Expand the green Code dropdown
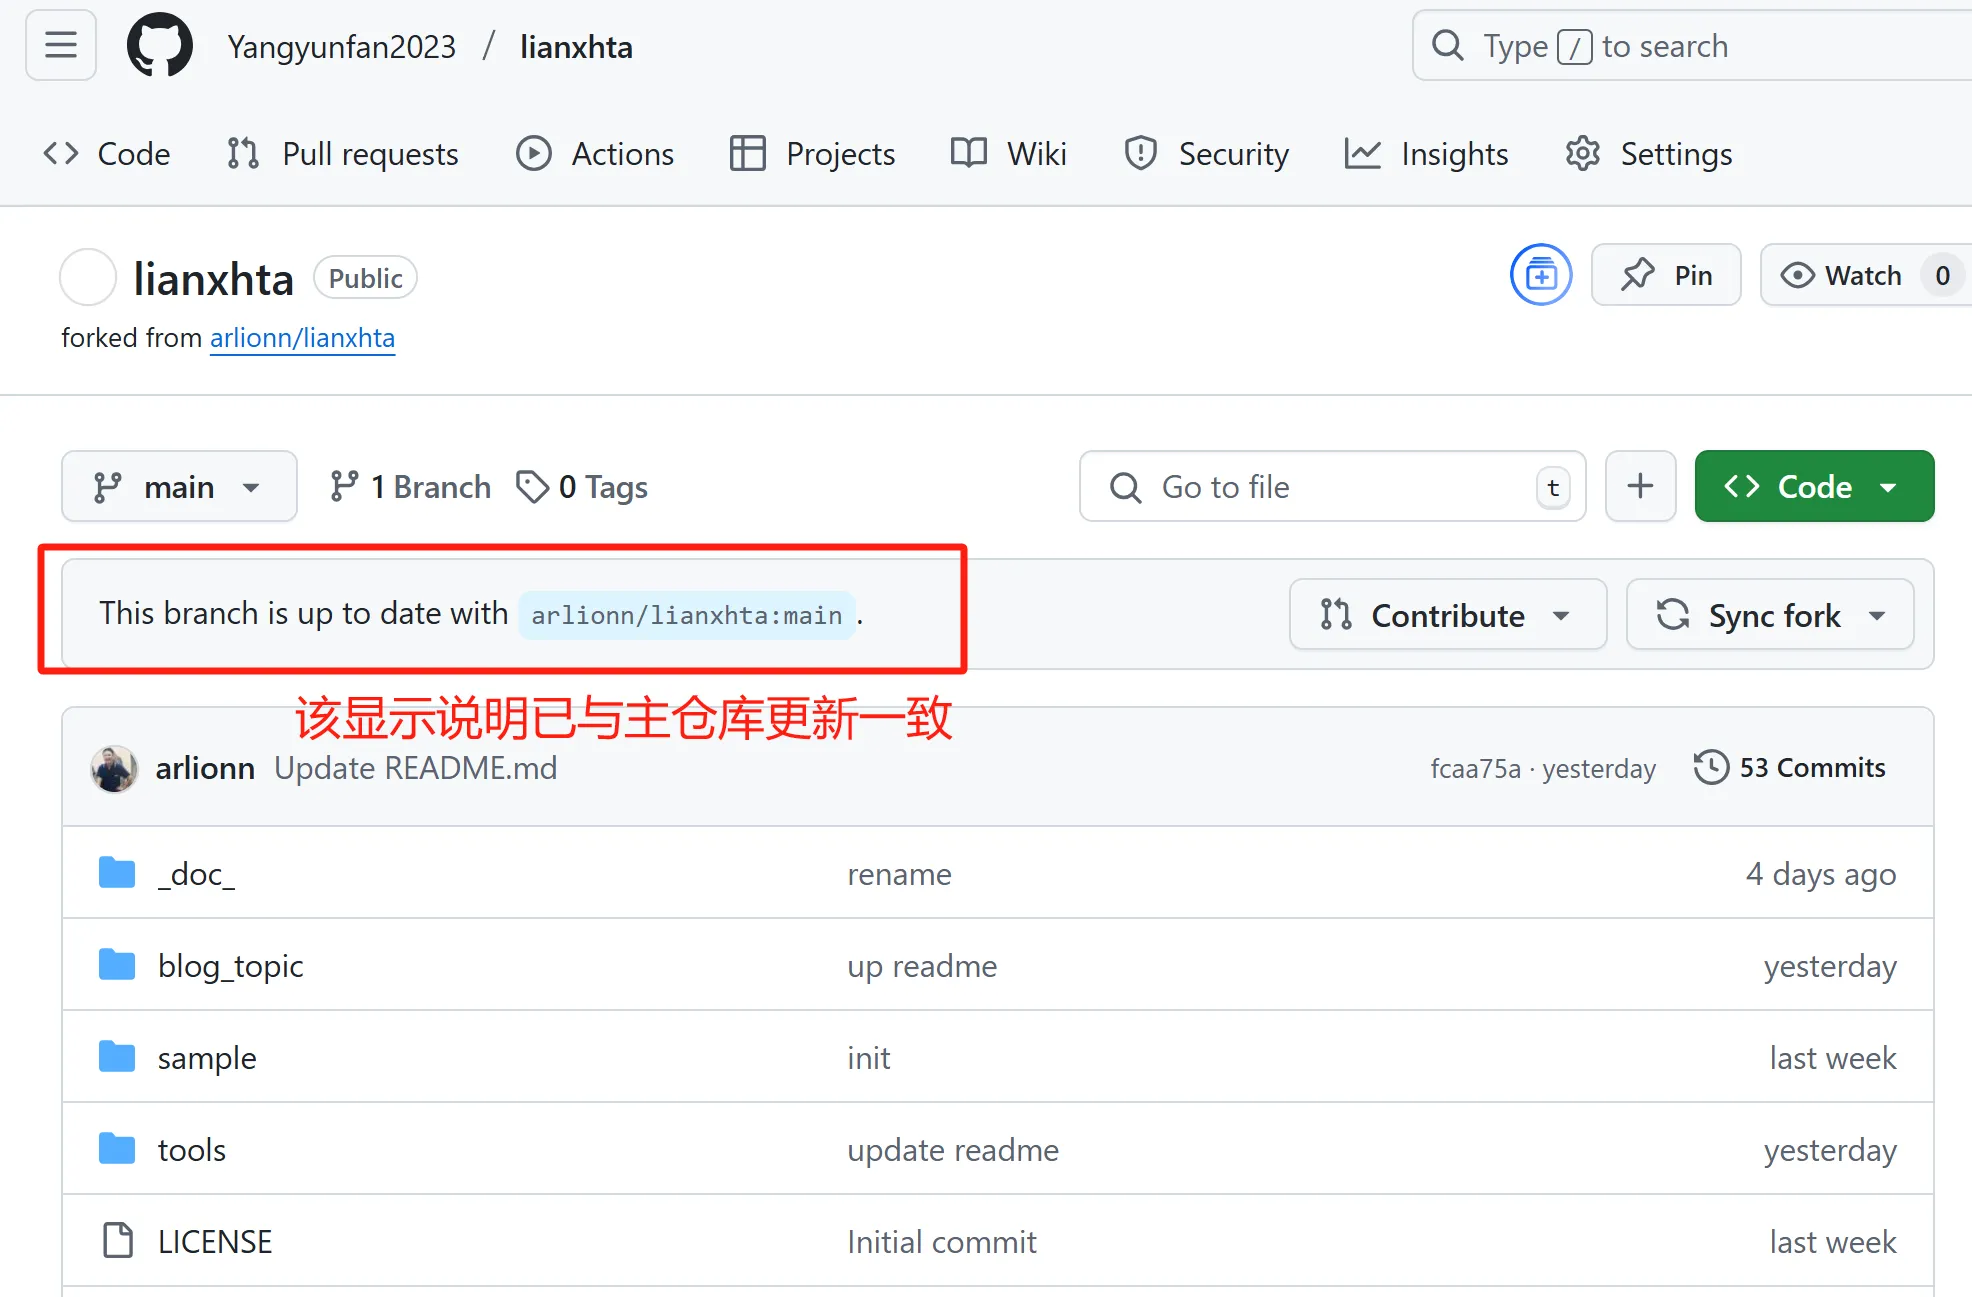Screen dimensions: 1972x1297 click(1814, 487)
